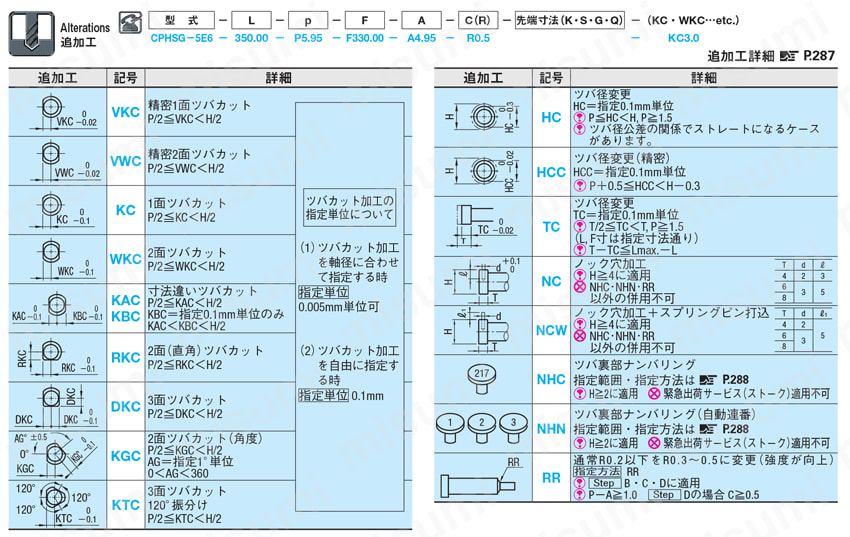Click the DKC three-face cut diagram
The image size is (850, 537).
(x=57, y=406)
